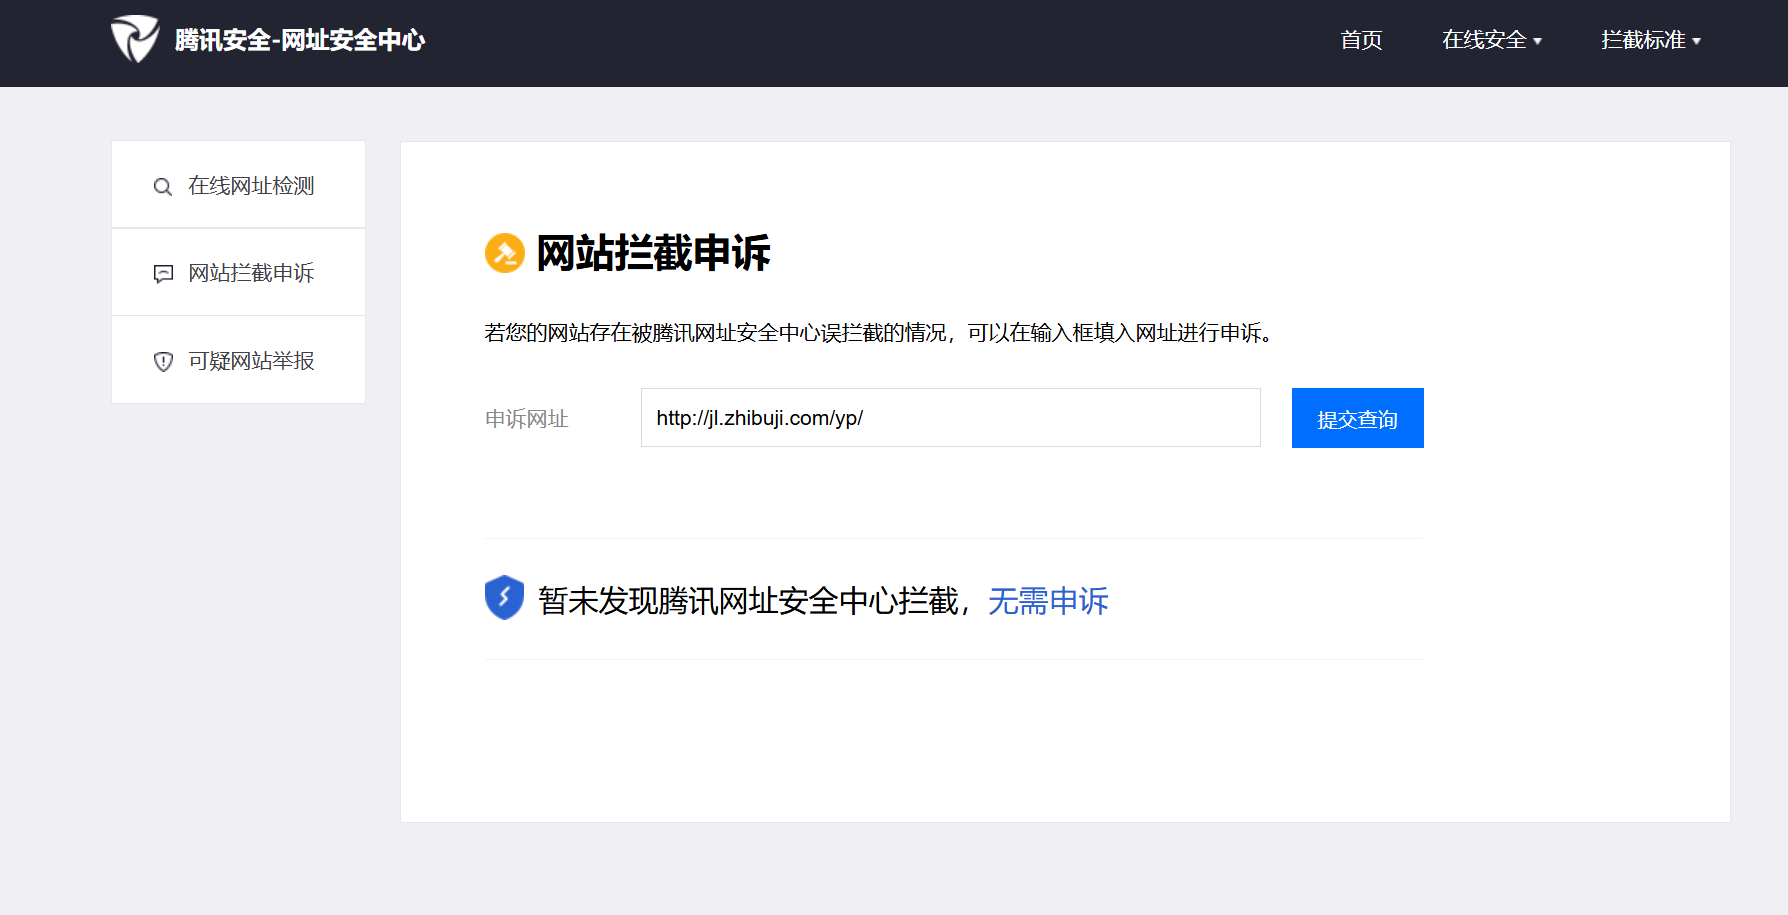Click the chat bubble icon beside 网站拦截申诉
1788x915 pixels.
point(163,274)
